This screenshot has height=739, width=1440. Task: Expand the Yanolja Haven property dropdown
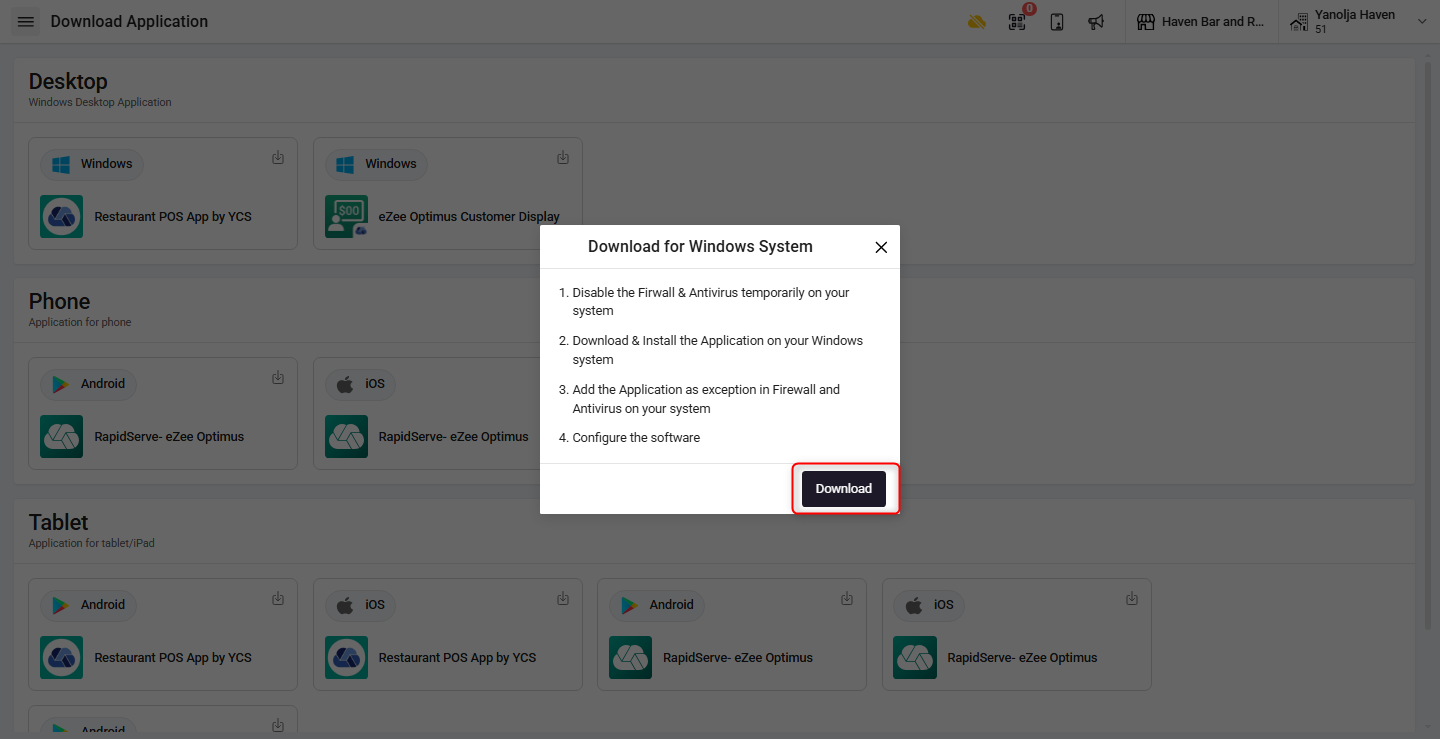tap(1358, 22)
